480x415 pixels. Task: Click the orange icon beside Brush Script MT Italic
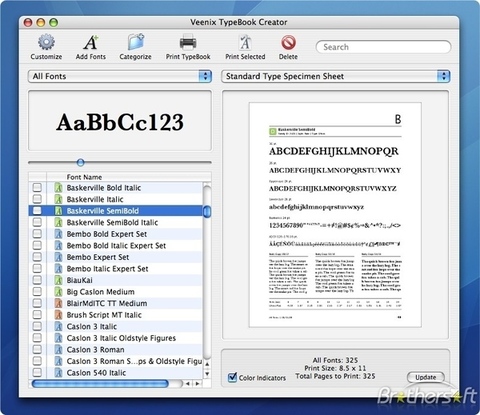[x=59, y=315]
